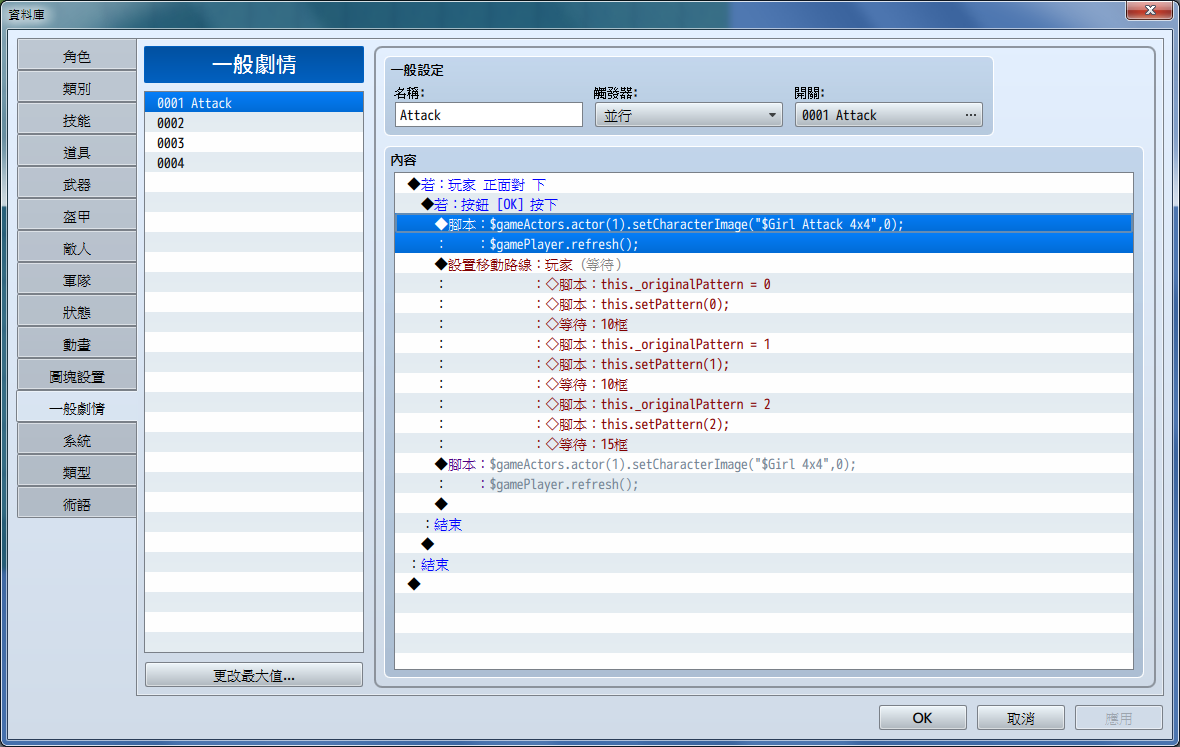Select common event 0001 Attack in list

tap(254, 103)
